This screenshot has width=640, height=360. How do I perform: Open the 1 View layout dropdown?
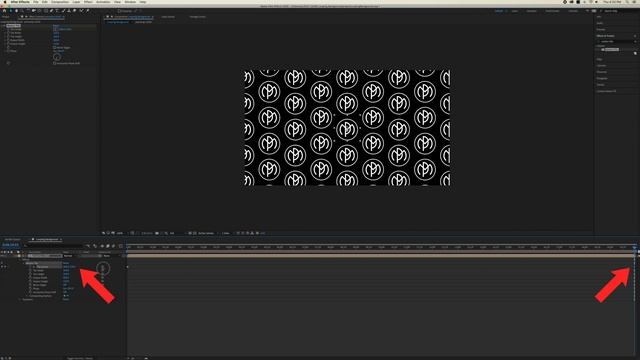[227, 233]
